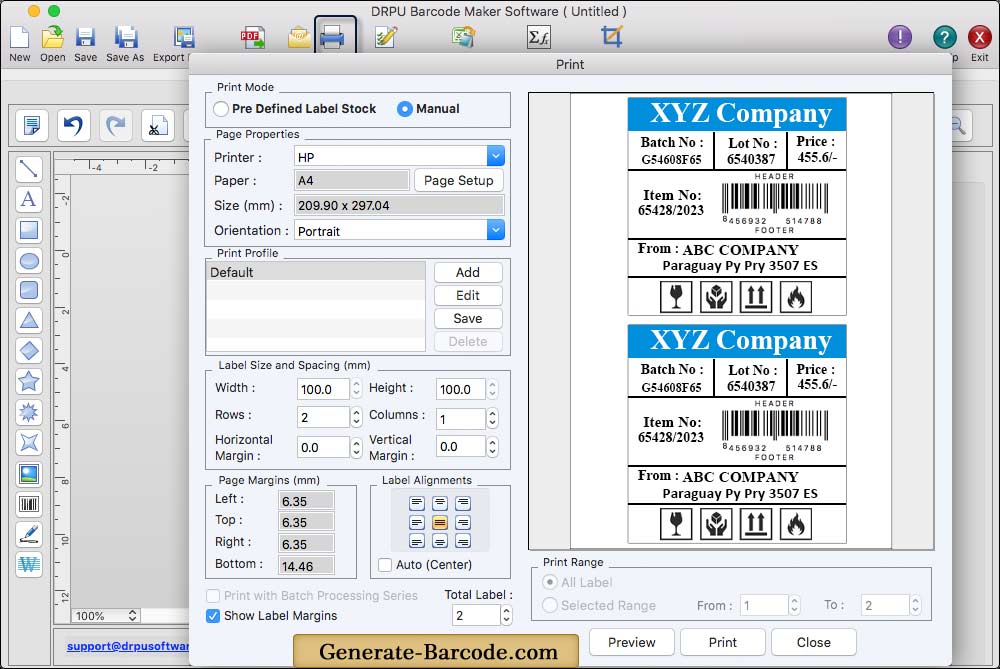Screen dimensions: 1000x669
Task: Click the Width stepper arrows
Action: pyautogui.click(x=357, y=388)
